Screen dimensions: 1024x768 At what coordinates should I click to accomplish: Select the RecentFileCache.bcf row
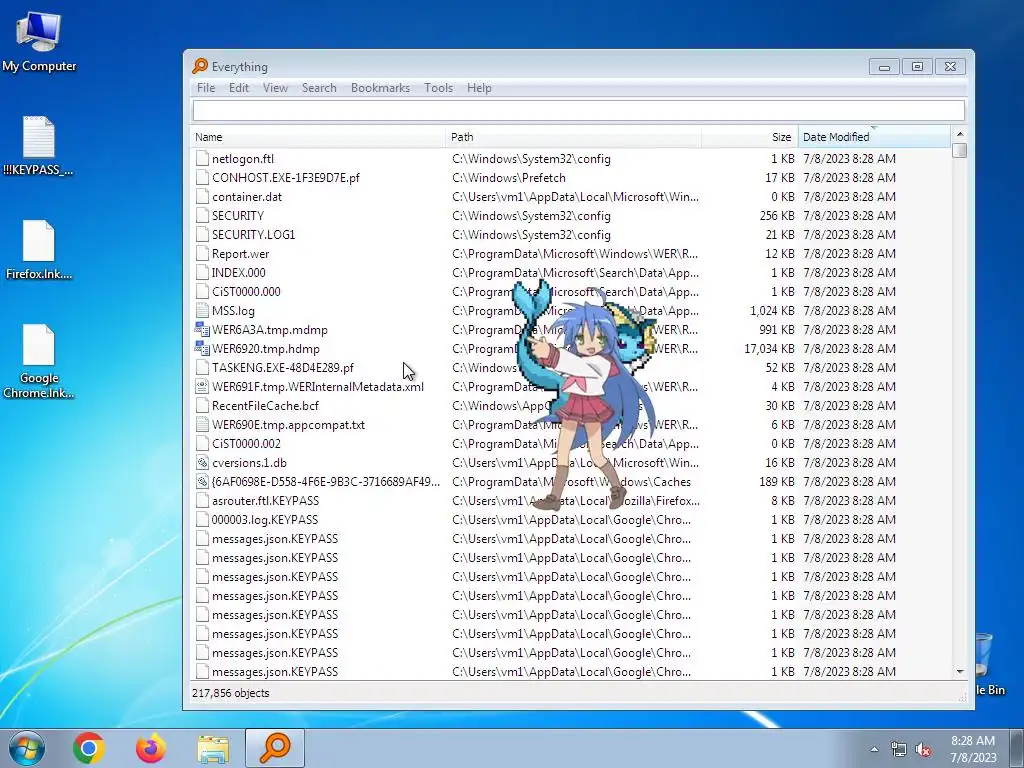[571, 406]
